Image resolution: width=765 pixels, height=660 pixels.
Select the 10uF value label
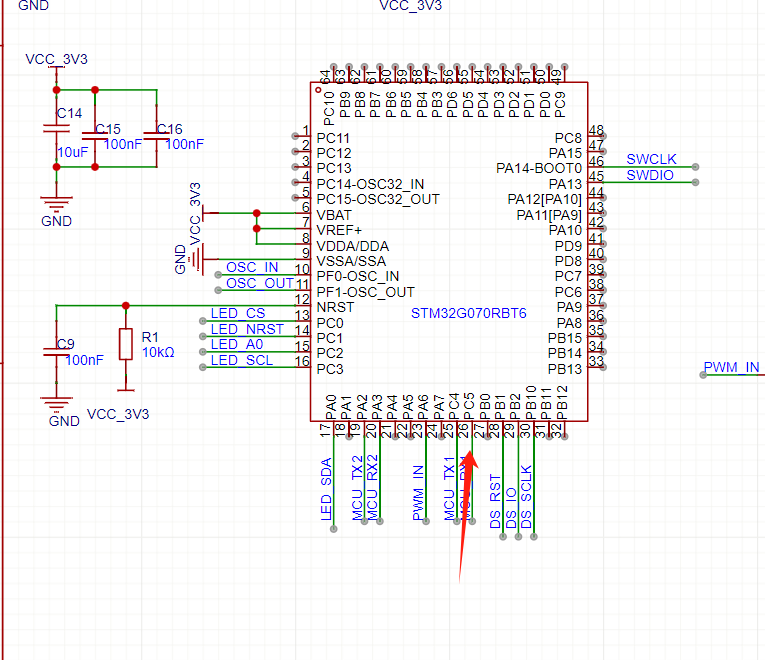point(73,152)
